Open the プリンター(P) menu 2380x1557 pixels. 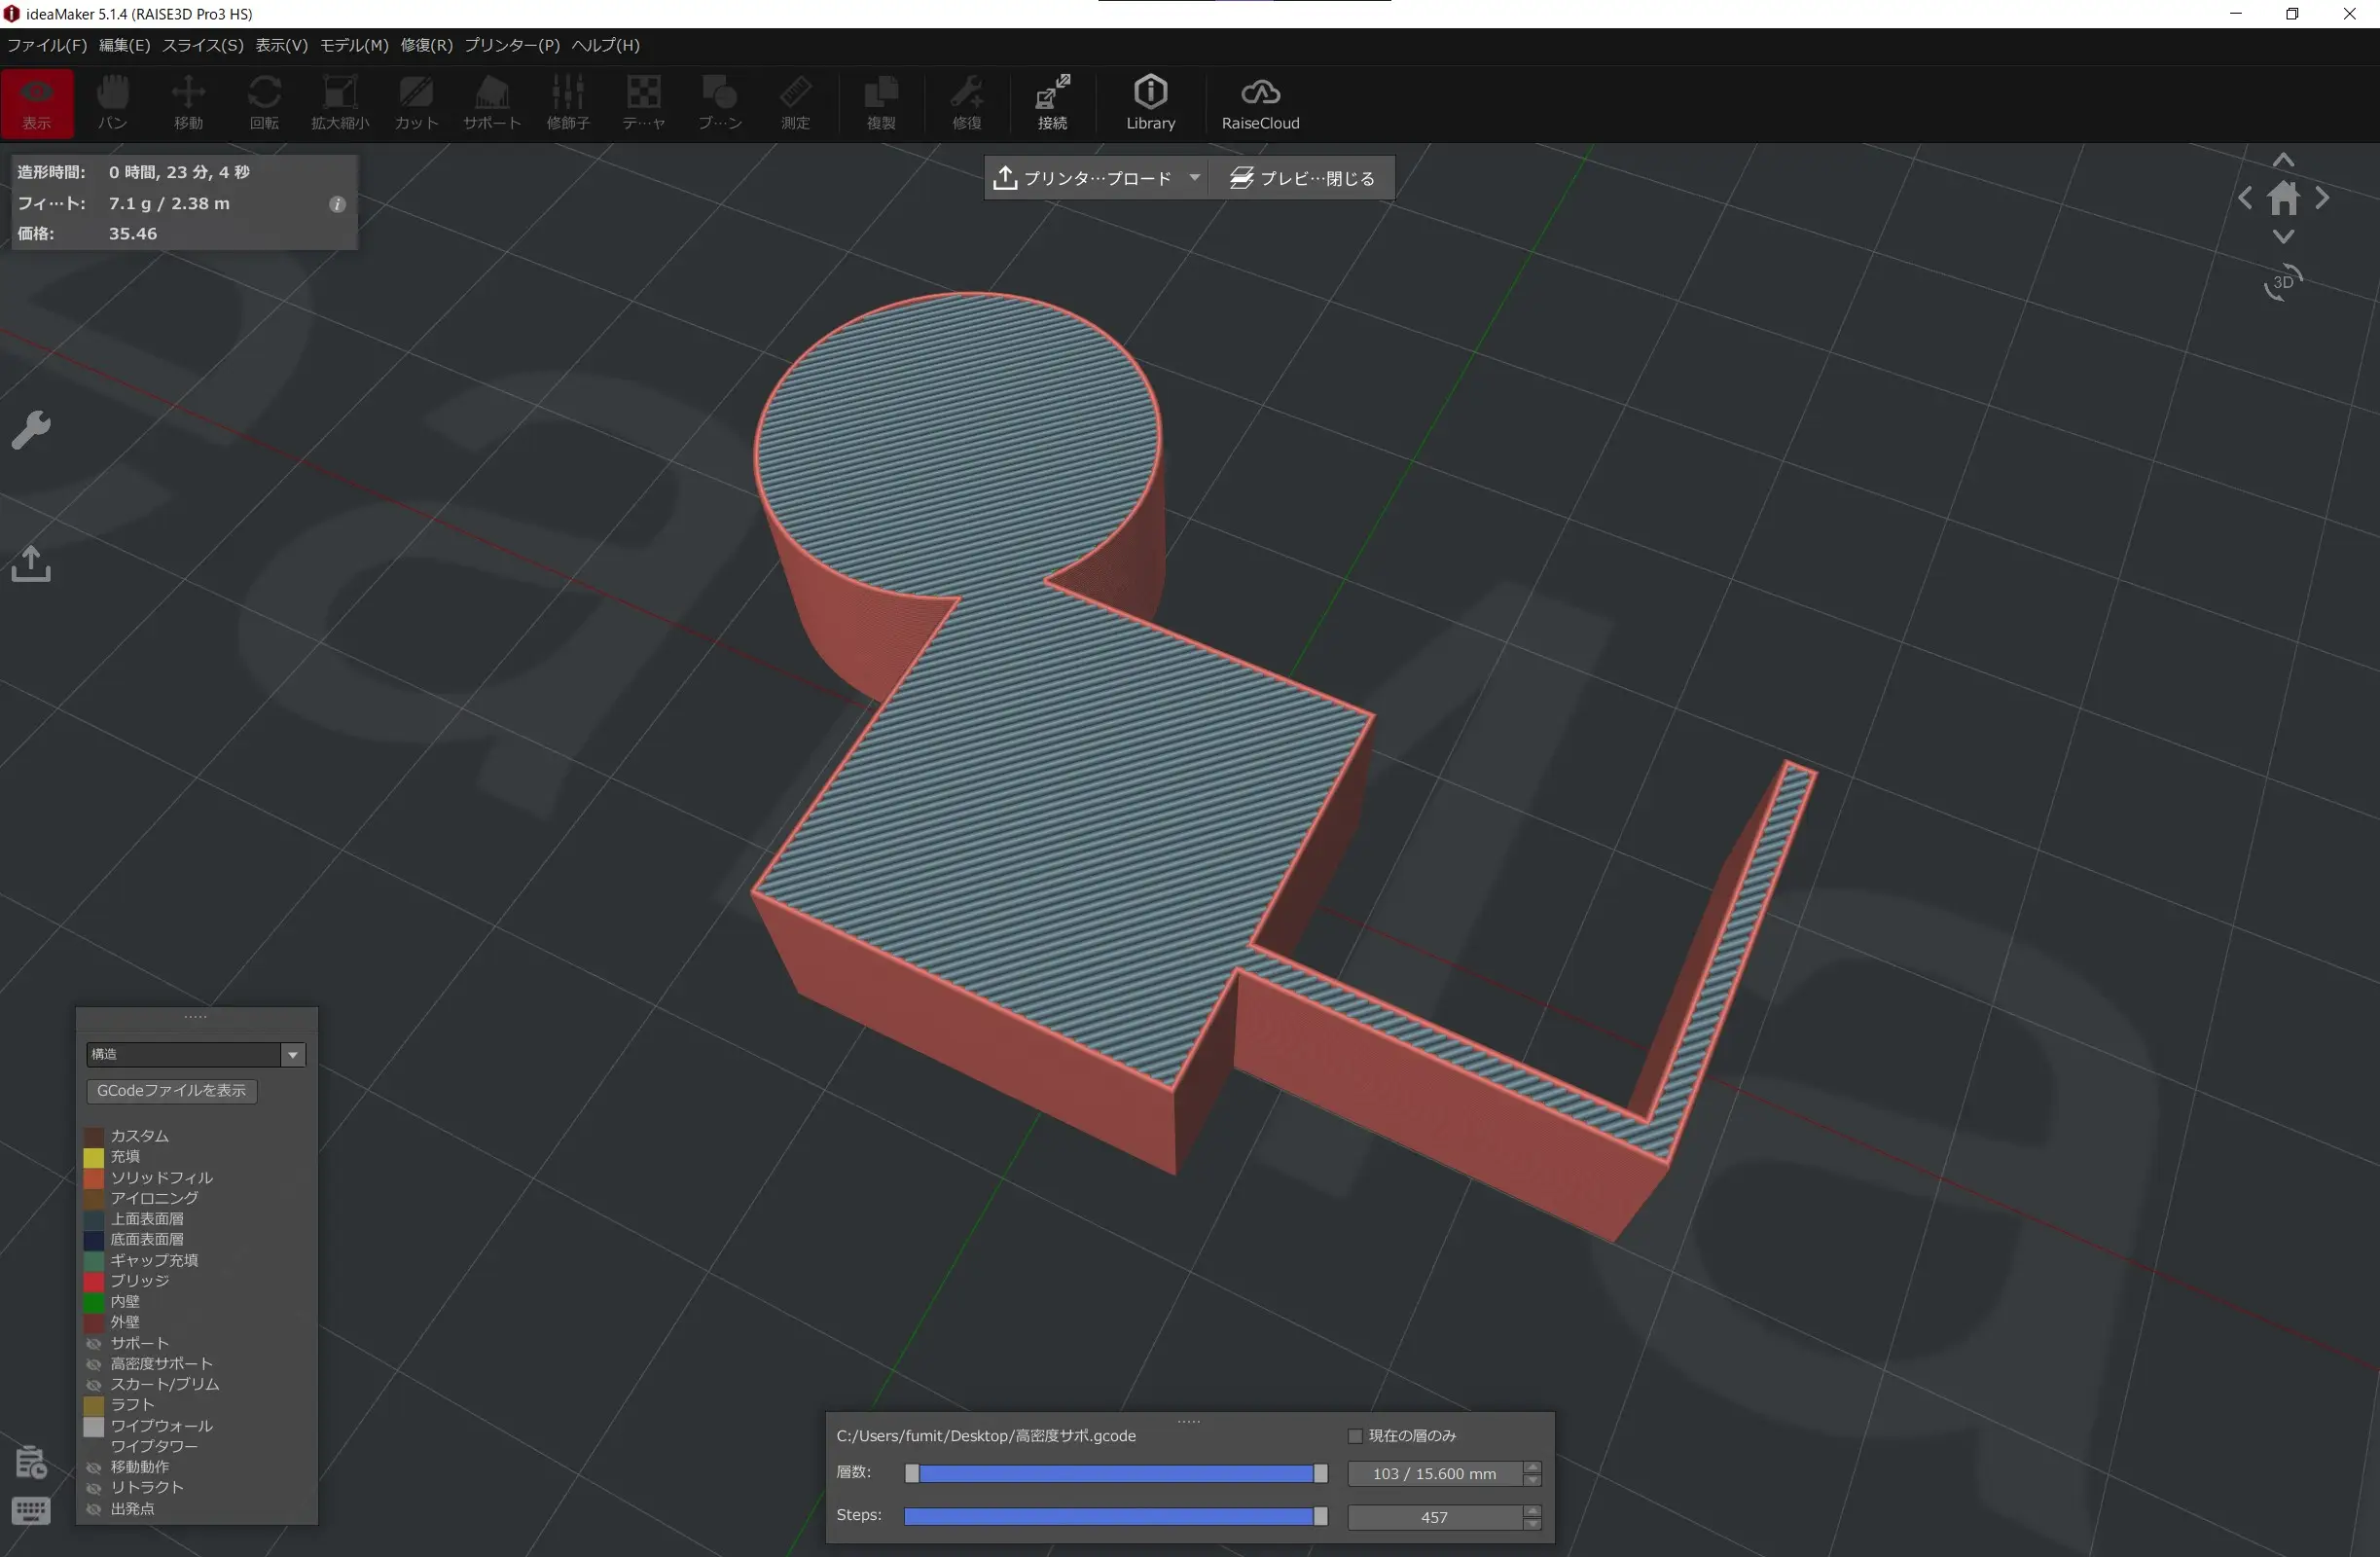pyautogui.click(x=512, y=45)
